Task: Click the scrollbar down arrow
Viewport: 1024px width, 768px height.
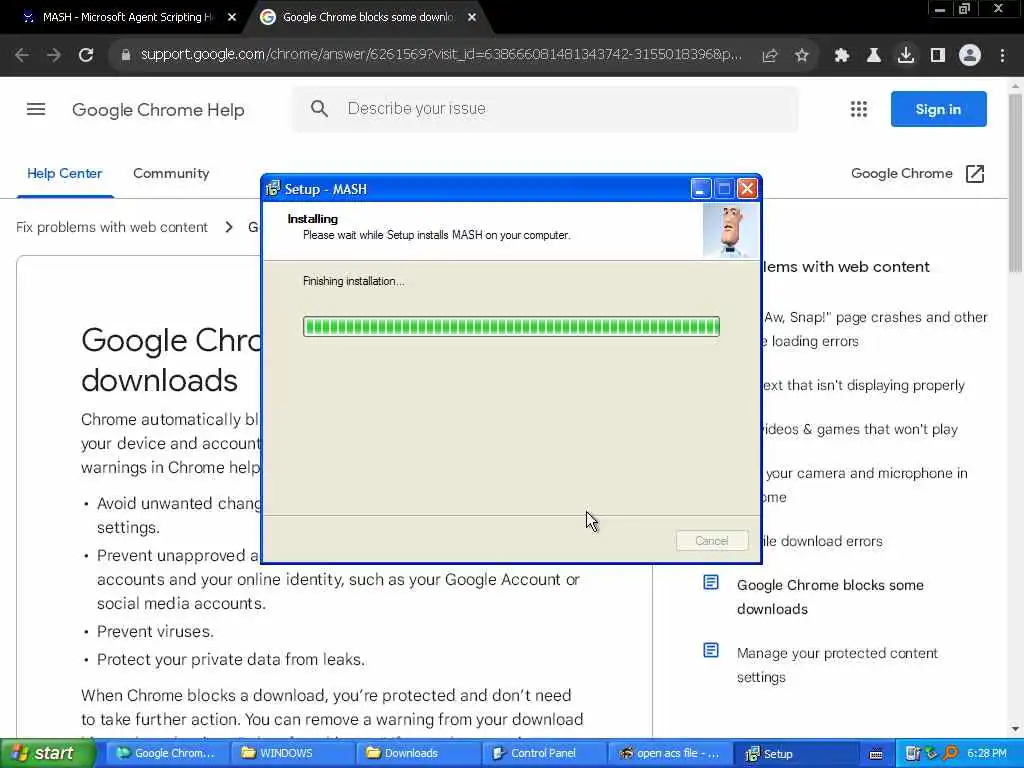Action: 1015,729
